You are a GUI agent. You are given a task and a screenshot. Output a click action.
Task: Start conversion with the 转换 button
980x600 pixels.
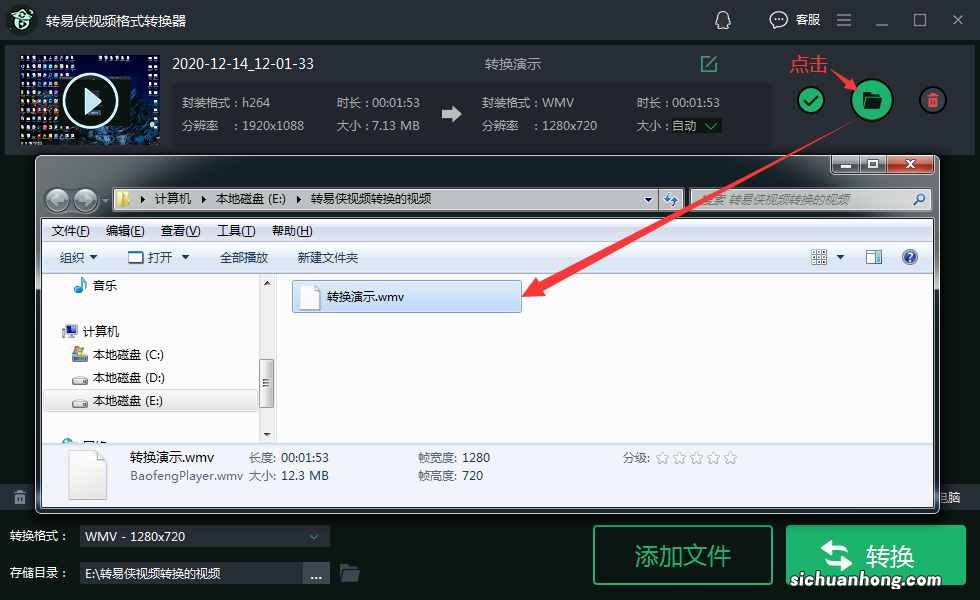(876, 555)
